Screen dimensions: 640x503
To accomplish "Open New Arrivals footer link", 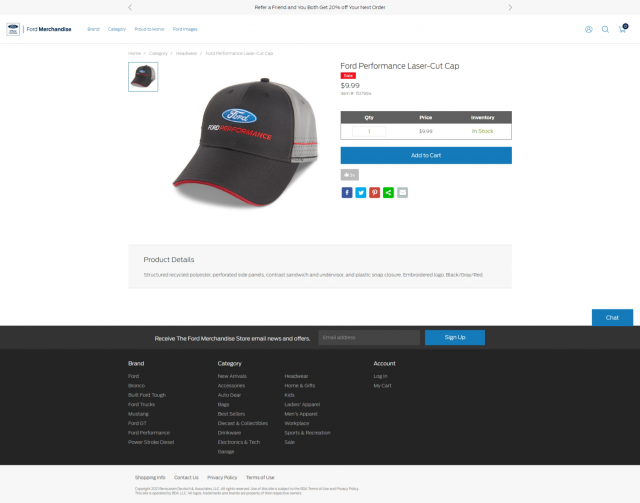I will point(232,376).
